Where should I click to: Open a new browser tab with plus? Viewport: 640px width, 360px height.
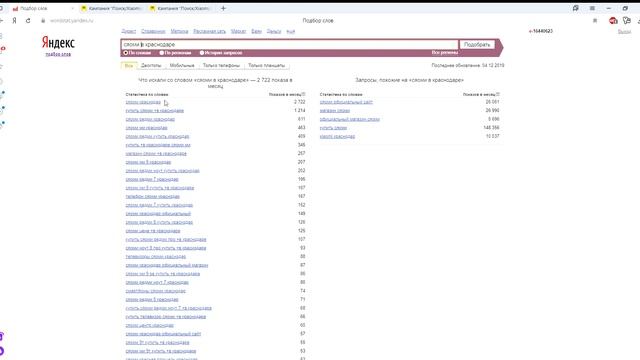point(223,8)
